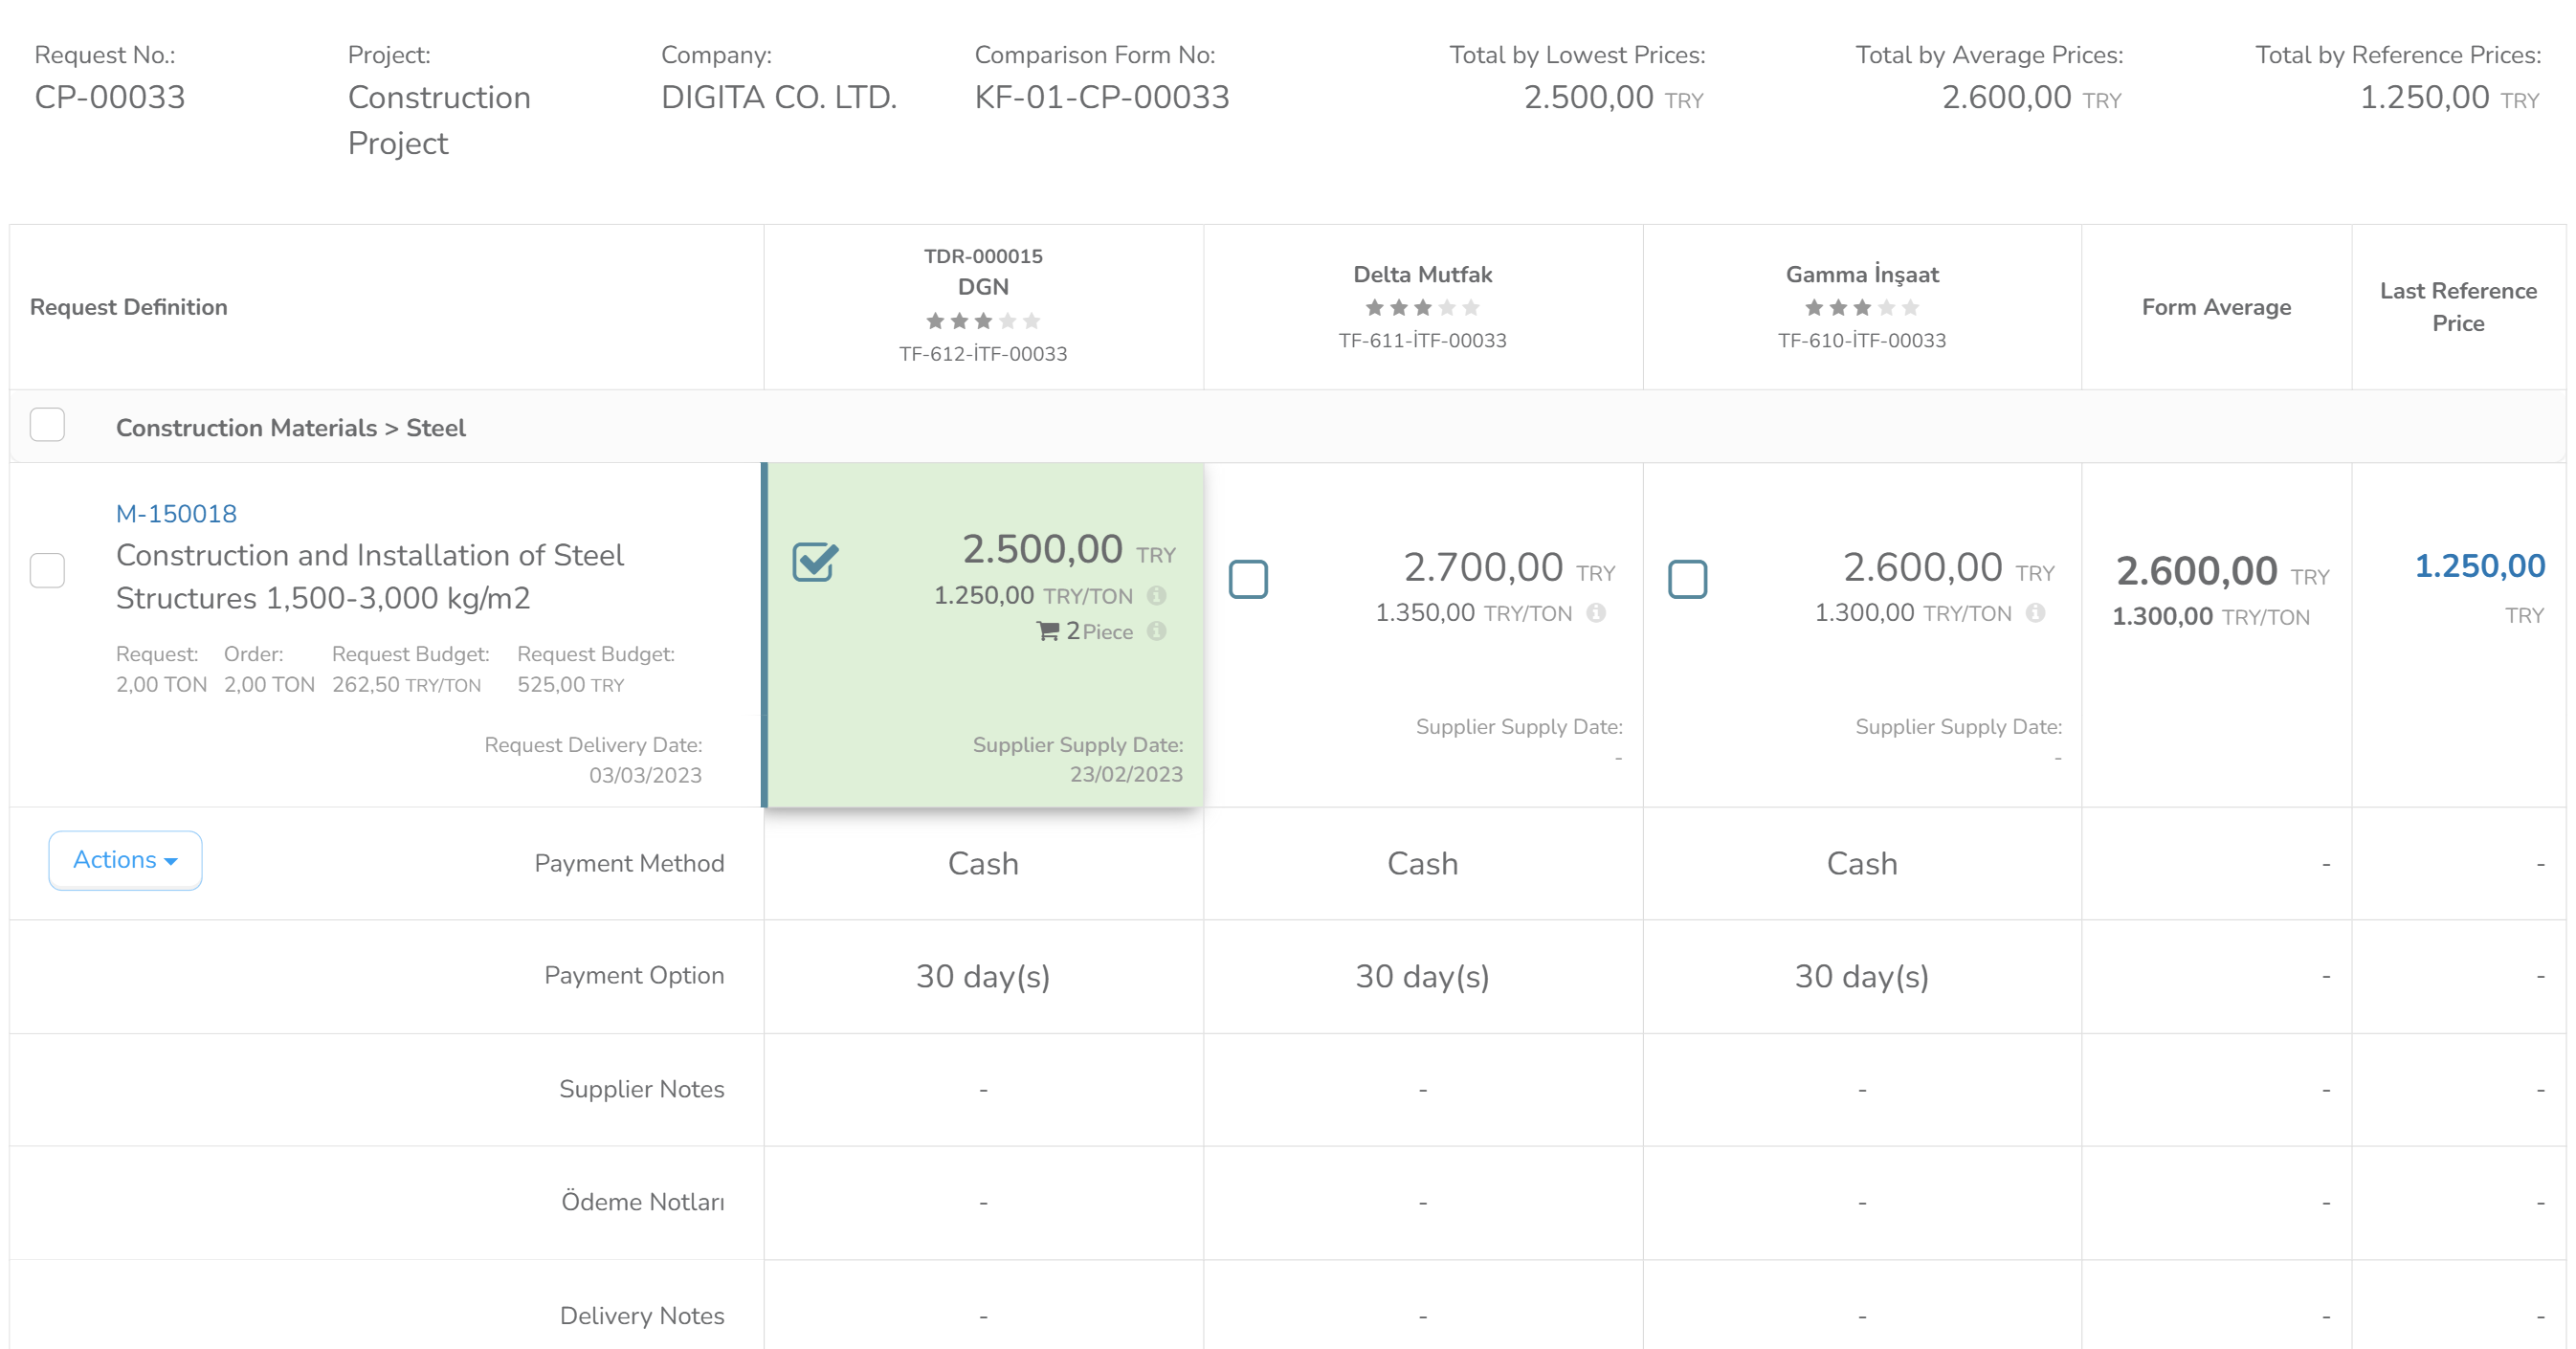Click the Total by Reference Prices value 1.250,00
Viewport: 2576px width, 1349px height.
[2424, 98]
